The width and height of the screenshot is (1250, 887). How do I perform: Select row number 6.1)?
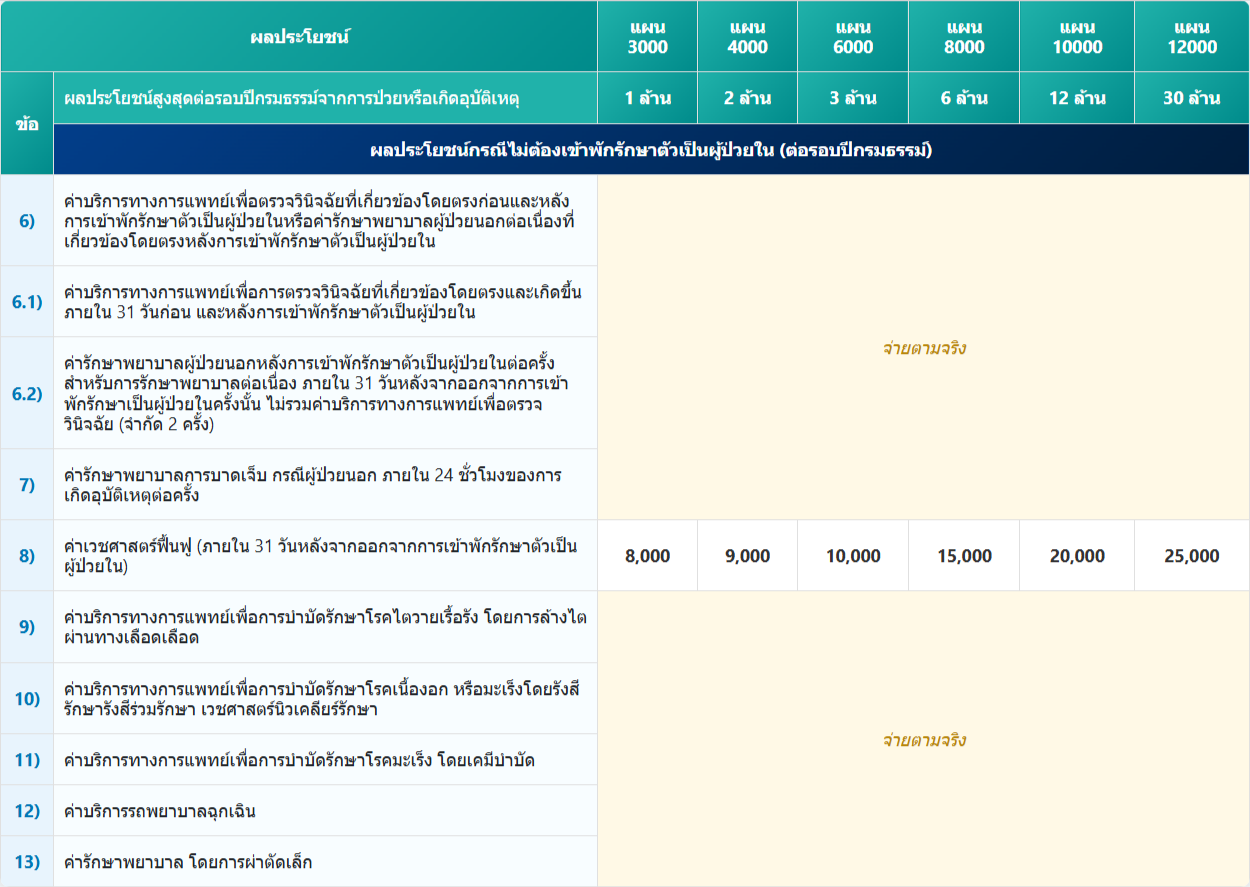point(27,301)
